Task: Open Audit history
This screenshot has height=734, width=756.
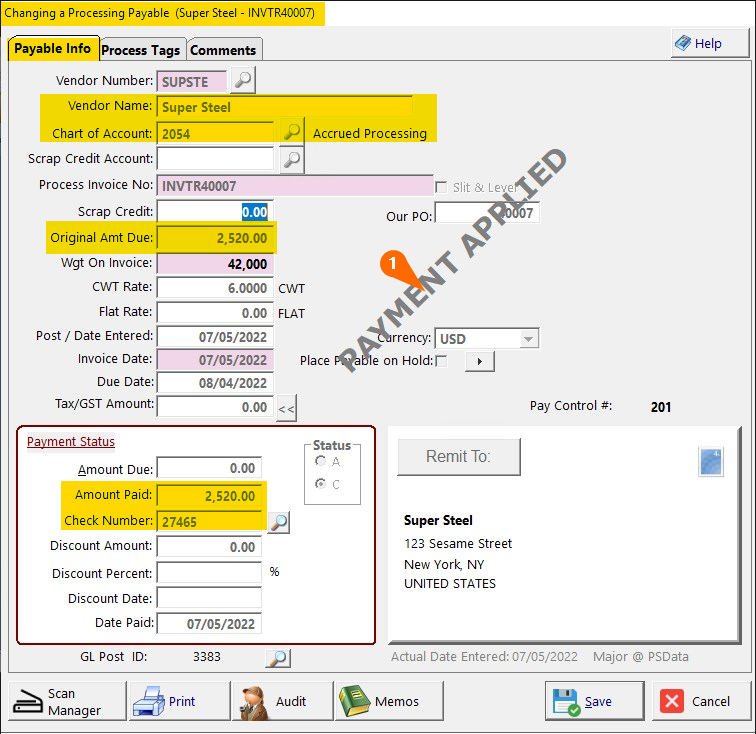Action: pos(283,701)
